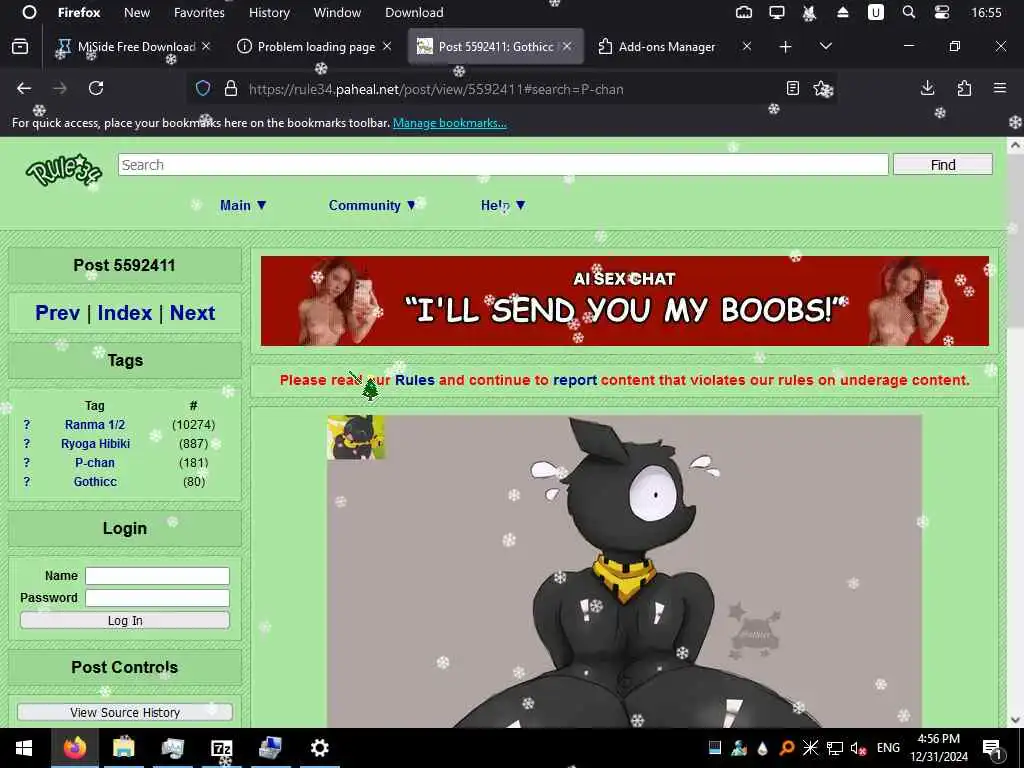Screen dimensions: 1024x768
Task: Open the Settings gear in the taskbar
Action: (x=319, y=748)
